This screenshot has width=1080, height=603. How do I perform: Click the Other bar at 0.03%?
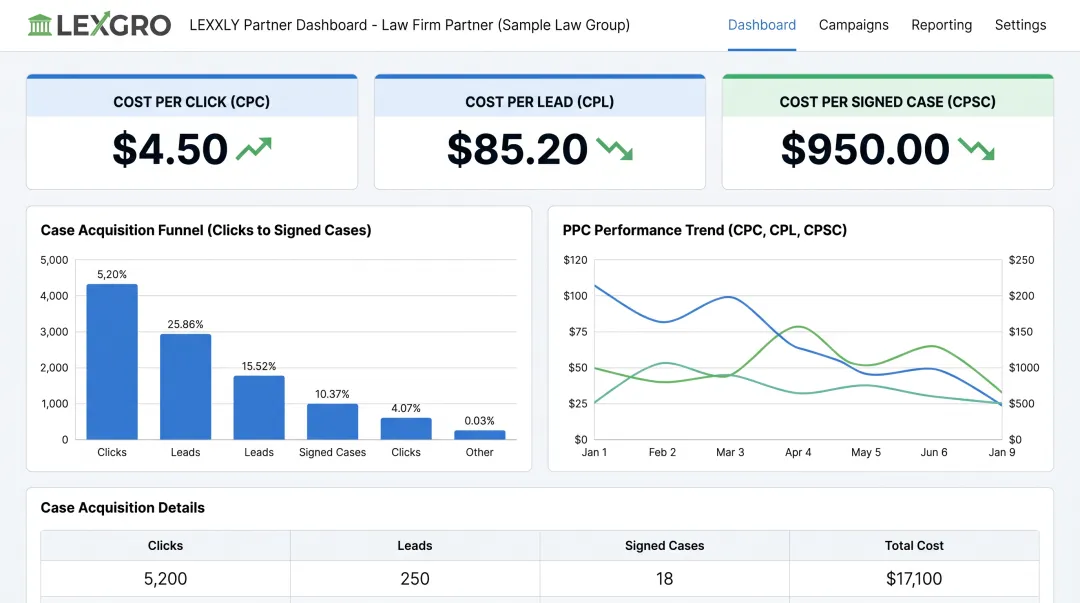coord(480,435)
